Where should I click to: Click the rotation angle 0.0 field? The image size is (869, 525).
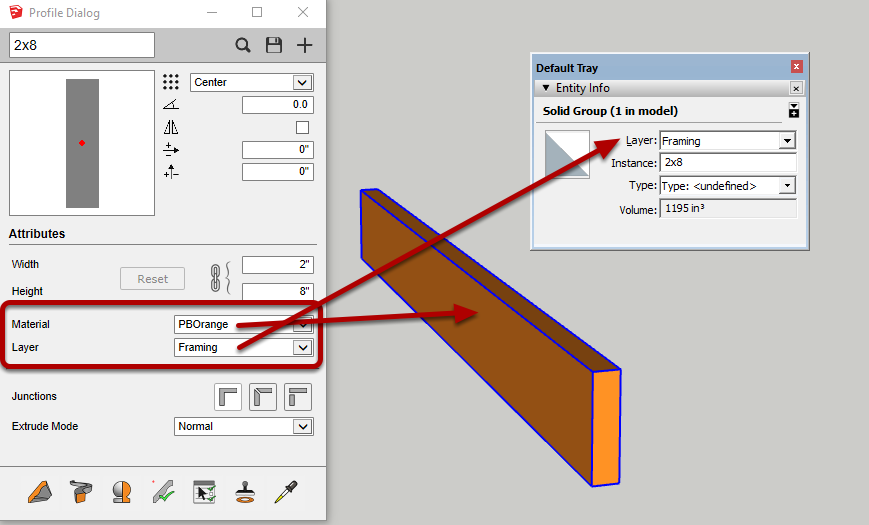[278, 105]
